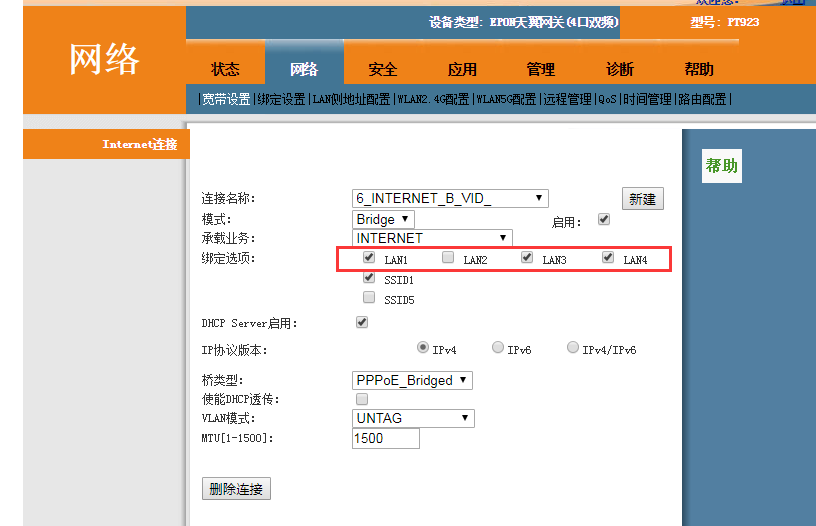Image resolution: width=816 pixels, height=526 pixels.
Task: Expand the VLAN模式 UNTAG dropdown
Action: [x=413, y=418]
